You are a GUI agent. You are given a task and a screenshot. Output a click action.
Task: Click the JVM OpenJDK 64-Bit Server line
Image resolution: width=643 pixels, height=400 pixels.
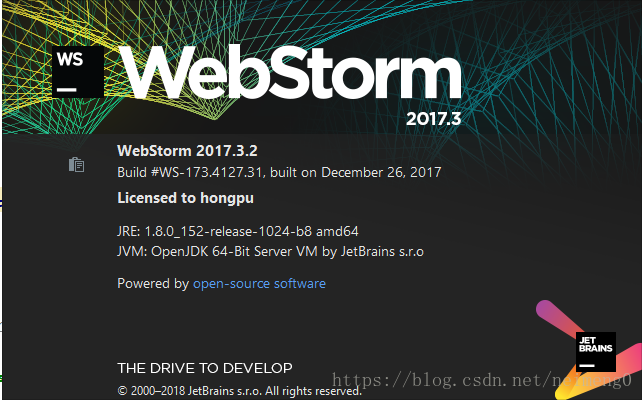[x=270, y=251]
